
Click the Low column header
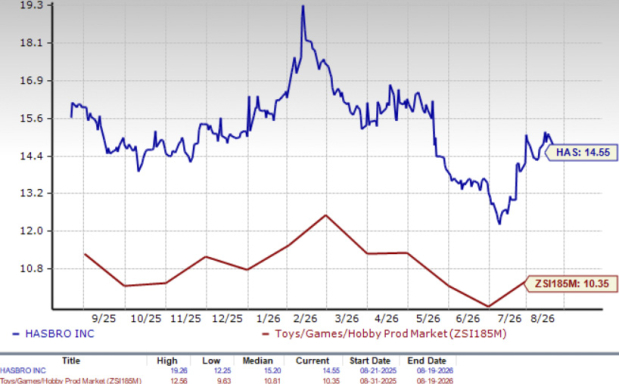[211, 361]
